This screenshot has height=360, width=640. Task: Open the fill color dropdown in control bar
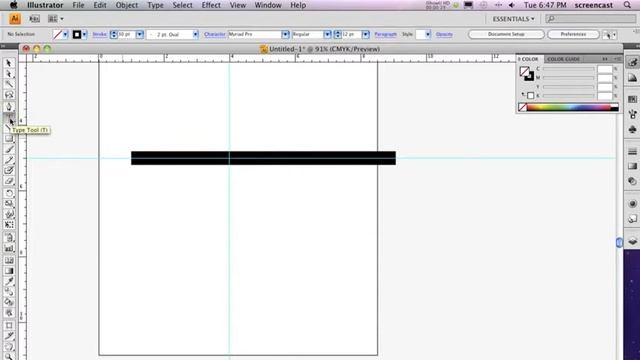click(x=65, y=35)
